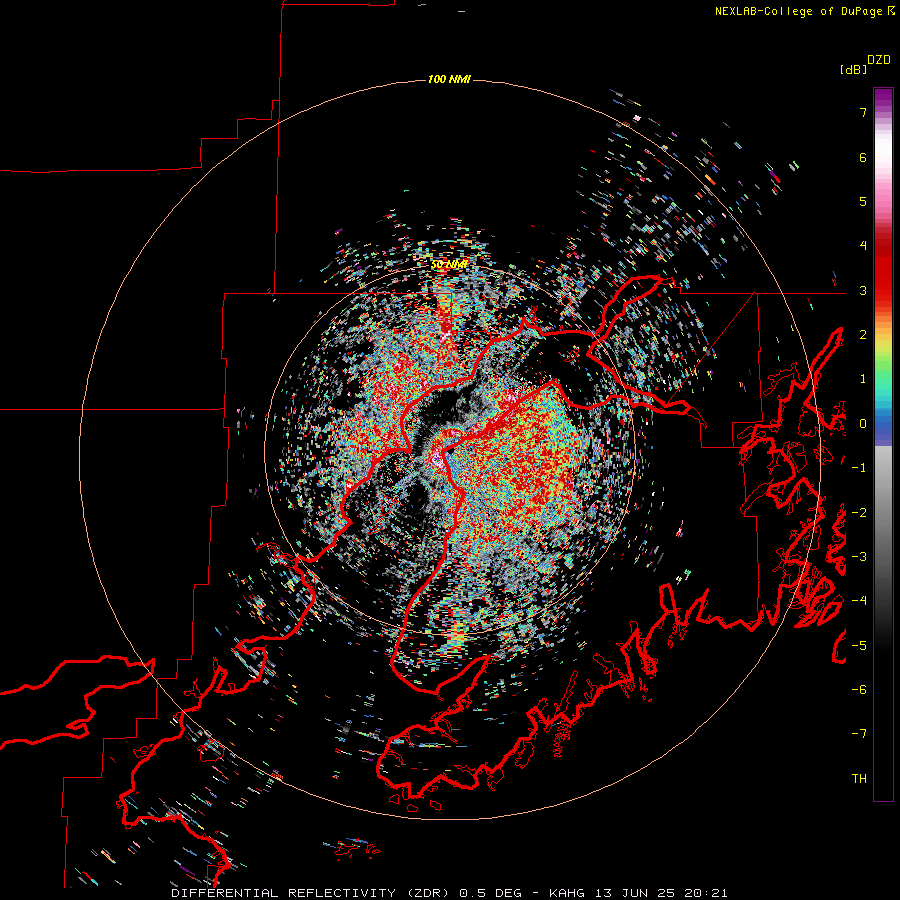
Task: Click the 4 value on the color scale
Action: coord(863,246)
